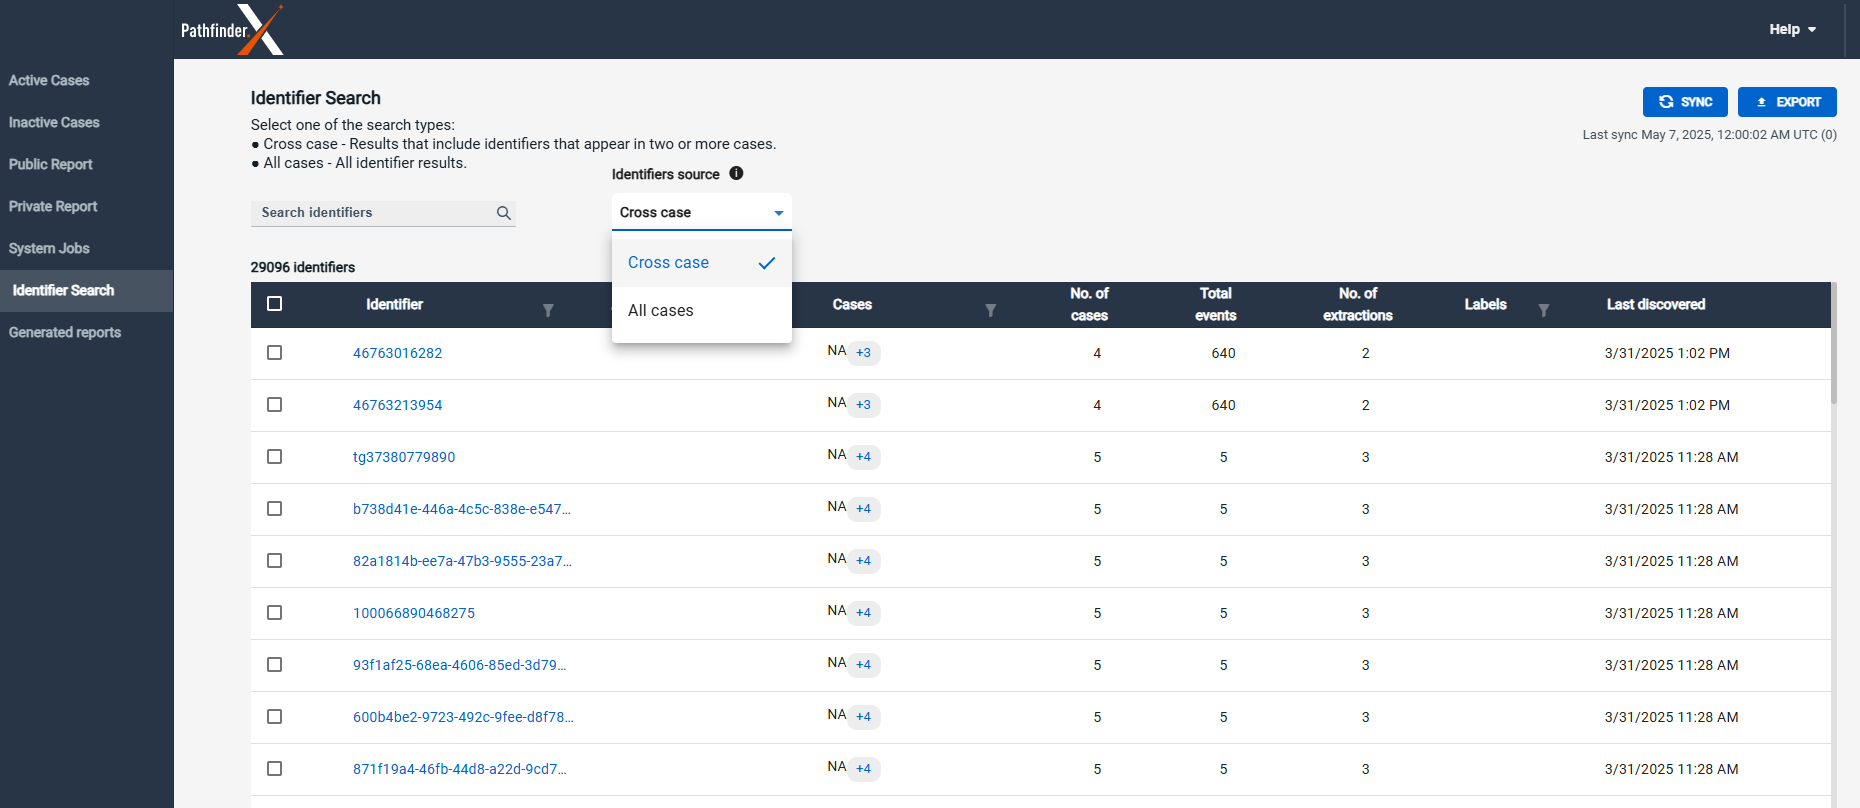Collapse the Cross case source dropdown
Screen dimensions: 1860x808
coord(702,212)
